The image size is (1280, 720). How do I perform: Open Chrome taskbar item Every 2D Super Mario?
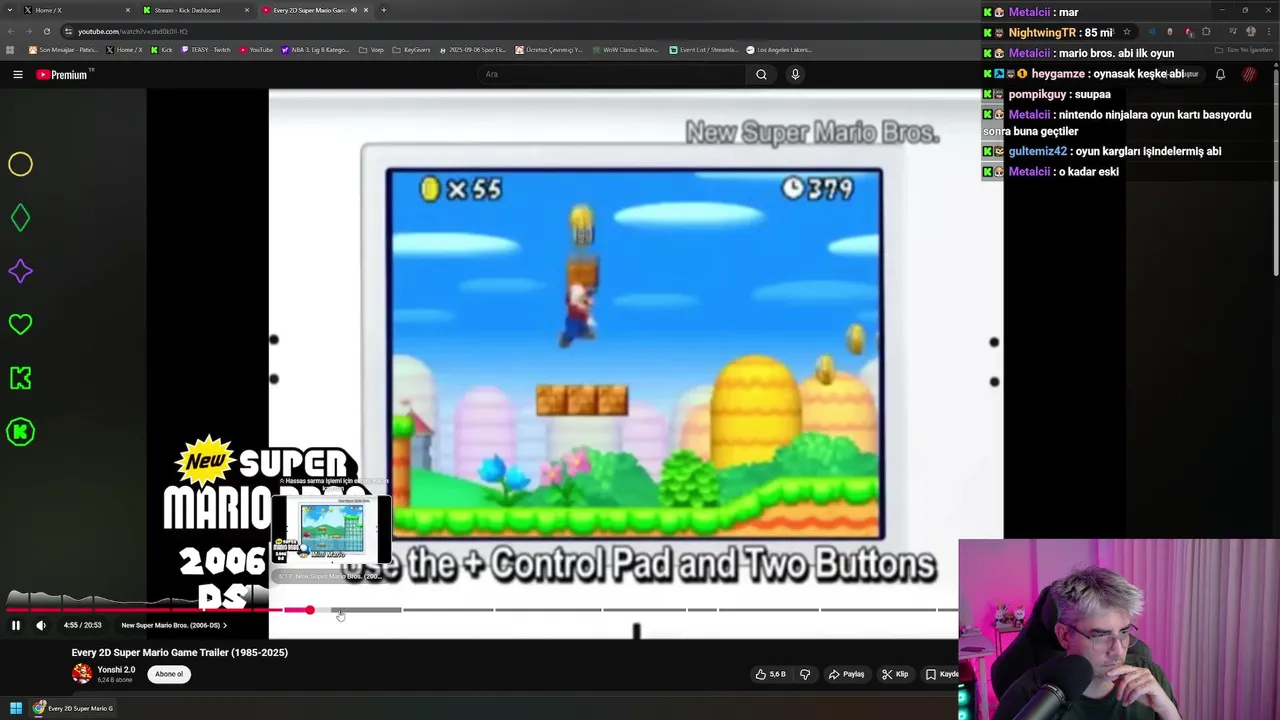73,708
